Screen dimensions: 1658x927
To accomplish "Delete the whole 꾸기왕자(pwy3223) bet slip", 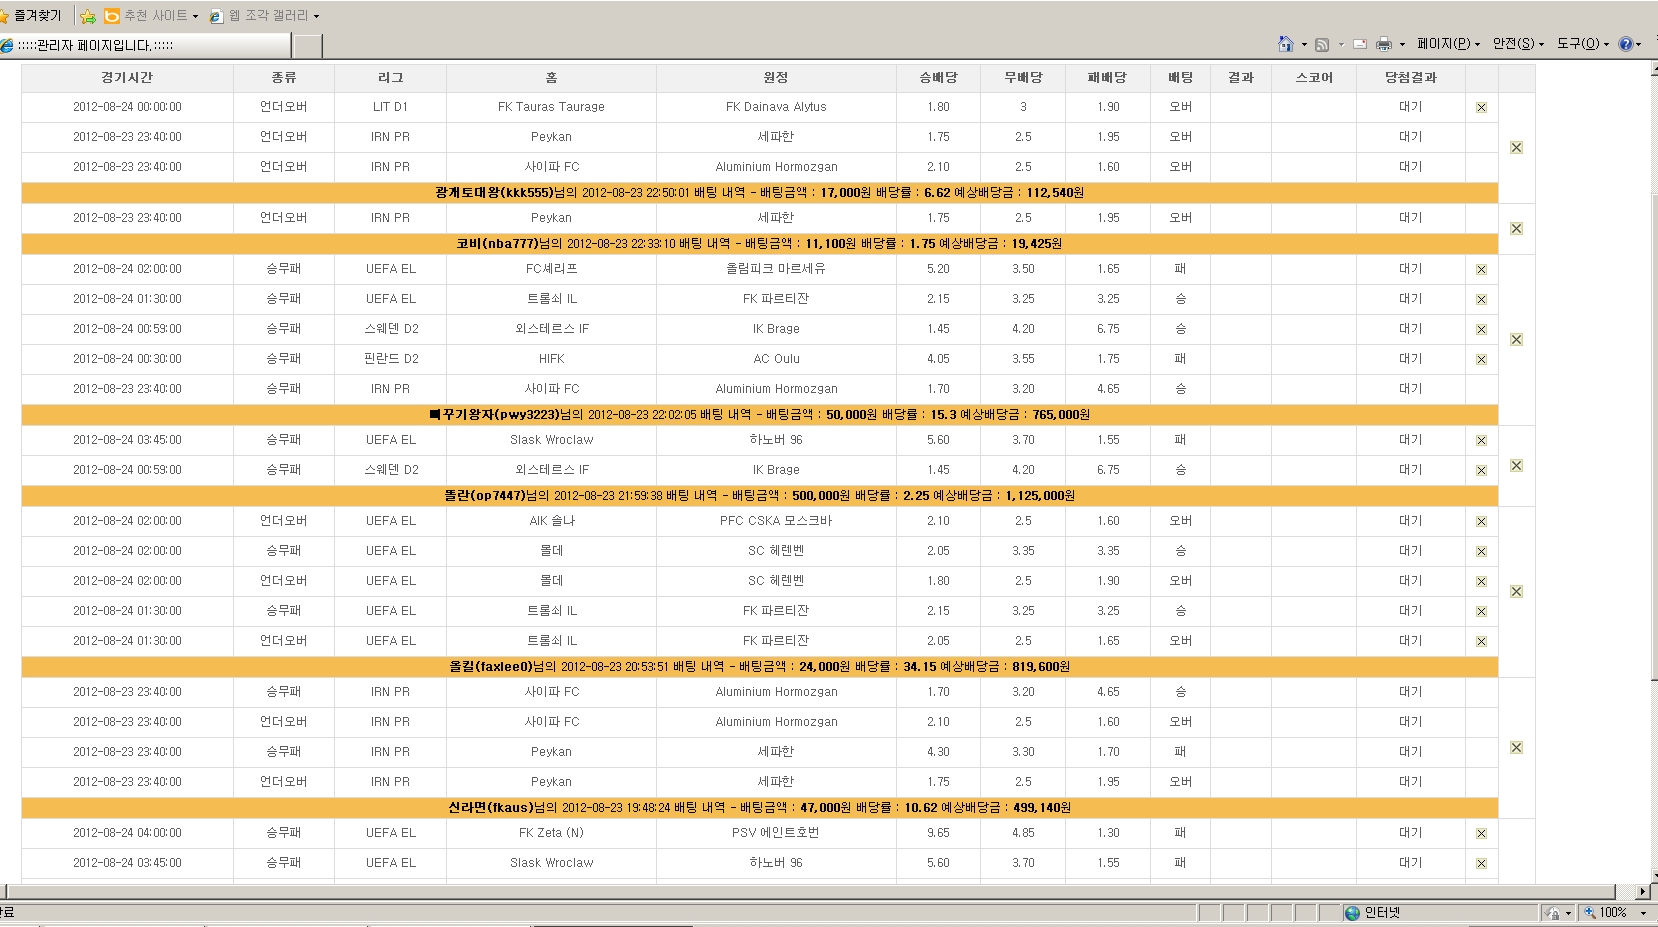I will tap(1516, 340).
